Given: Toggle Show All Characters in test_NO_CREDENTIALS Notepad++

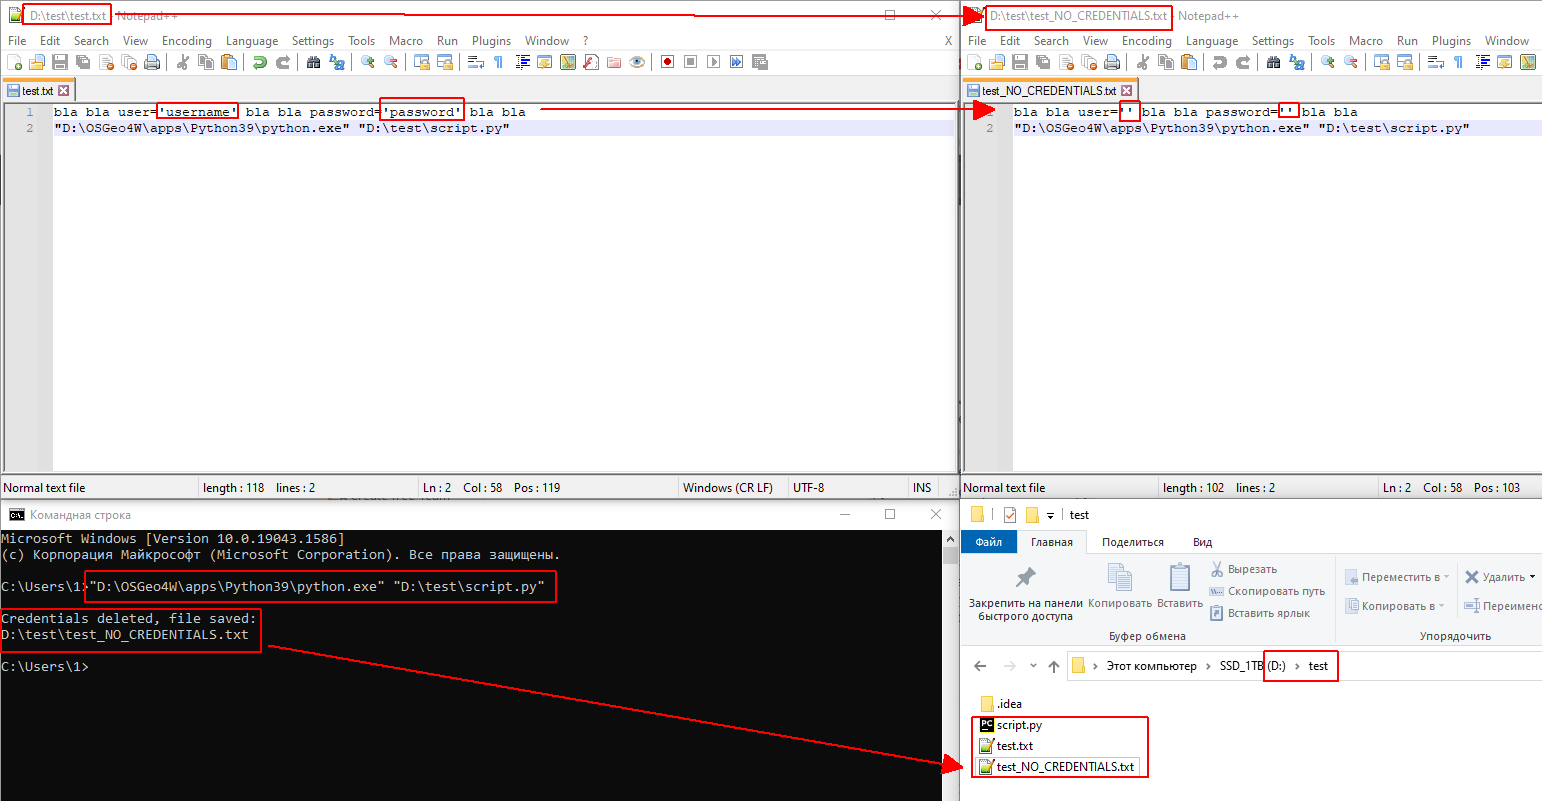Looking at the screenshot, I should [x=1458, y=62].
